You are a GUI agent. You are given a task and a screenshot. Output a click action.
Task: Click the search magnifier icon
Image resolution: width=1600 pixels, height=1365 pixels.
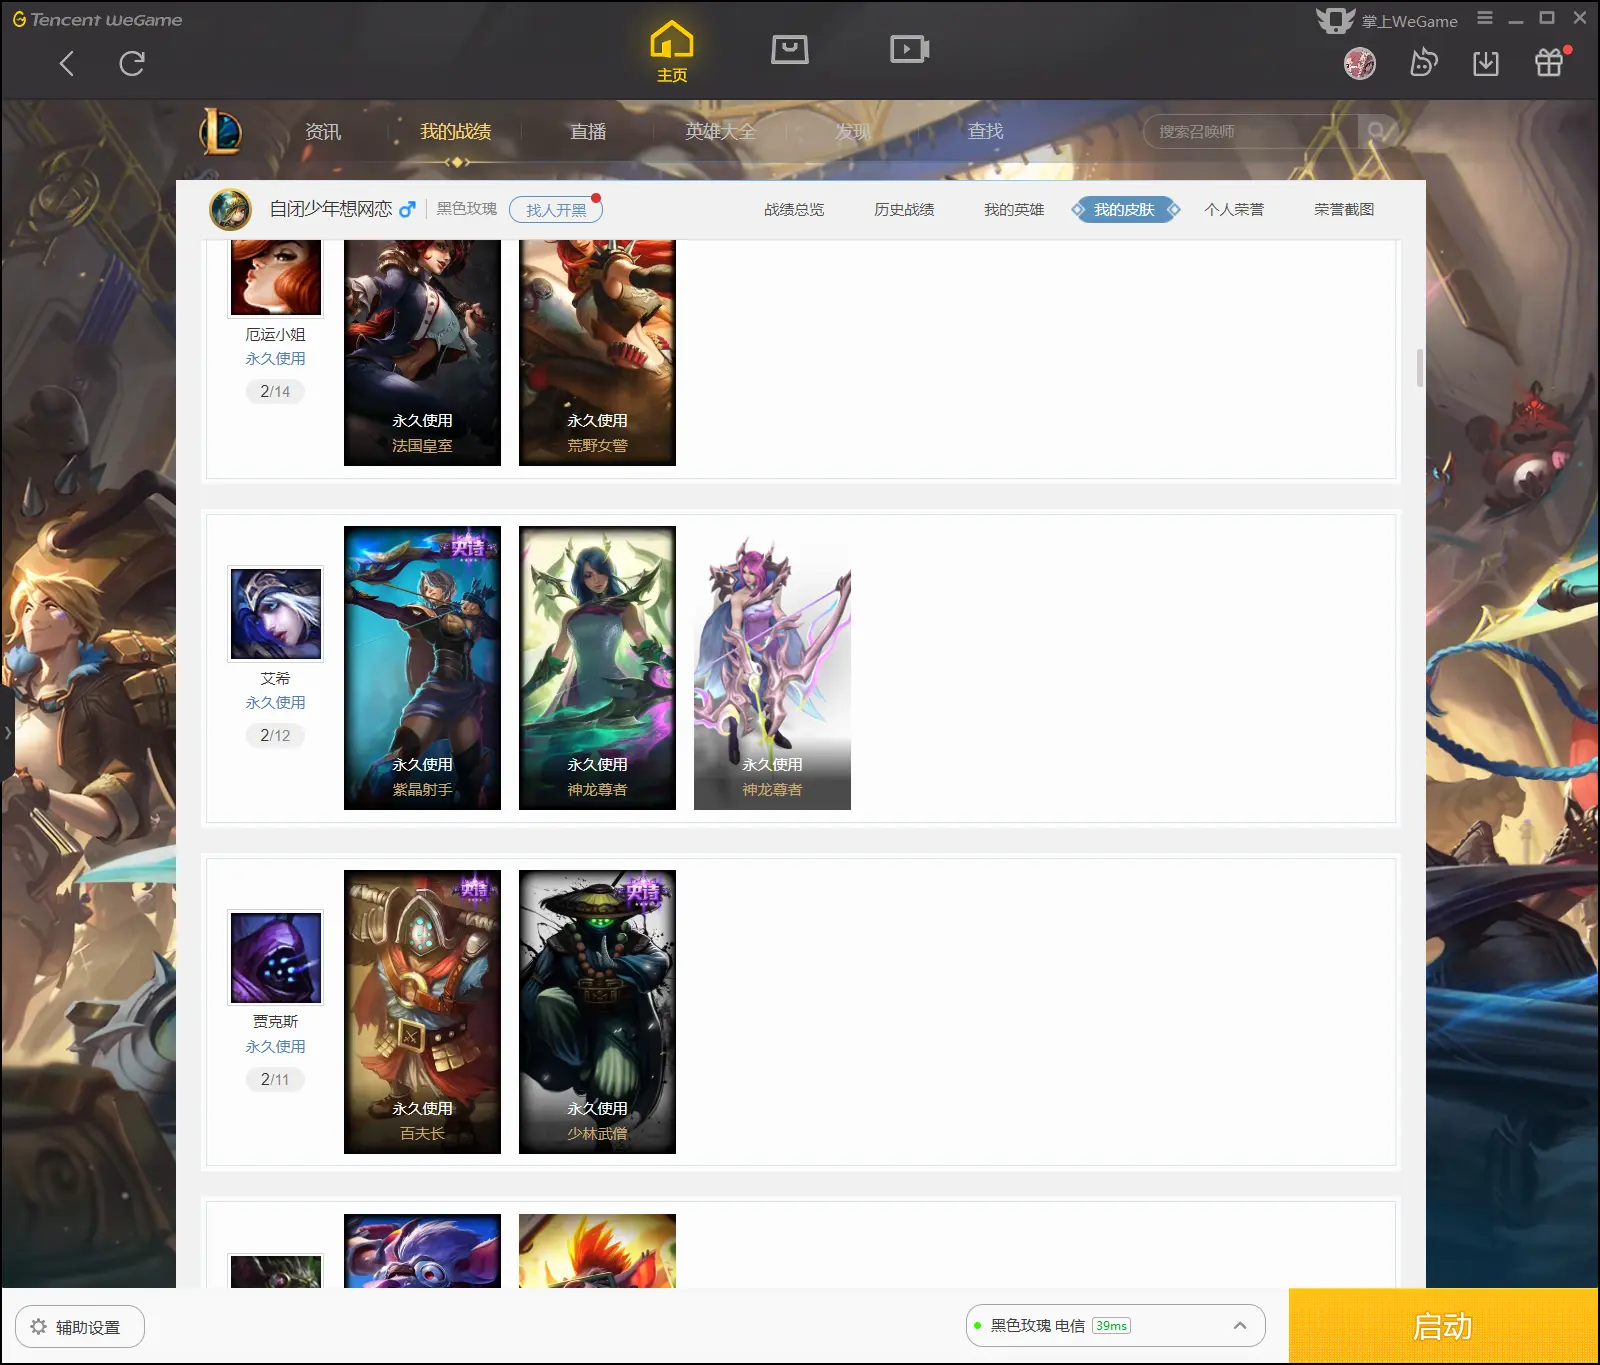[1376, 131]
